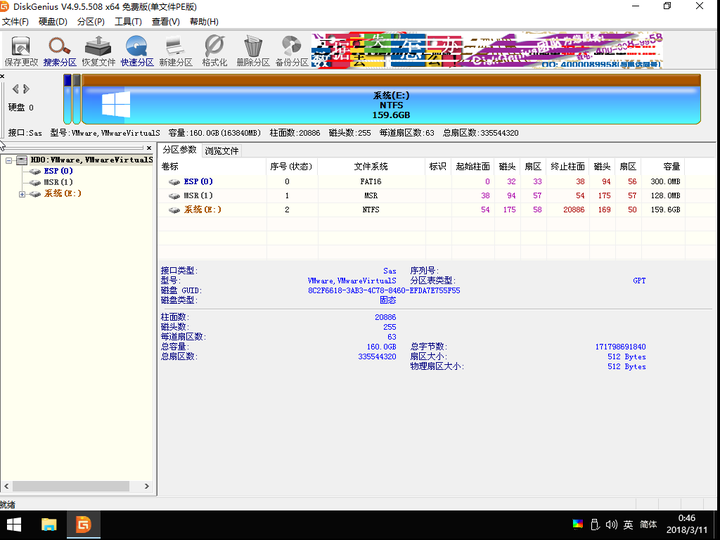Toggle 简体 simplified Chinese IME indicator
This screenshot has height=540, width=720.
pyautogui.click(x=648, y=524)
